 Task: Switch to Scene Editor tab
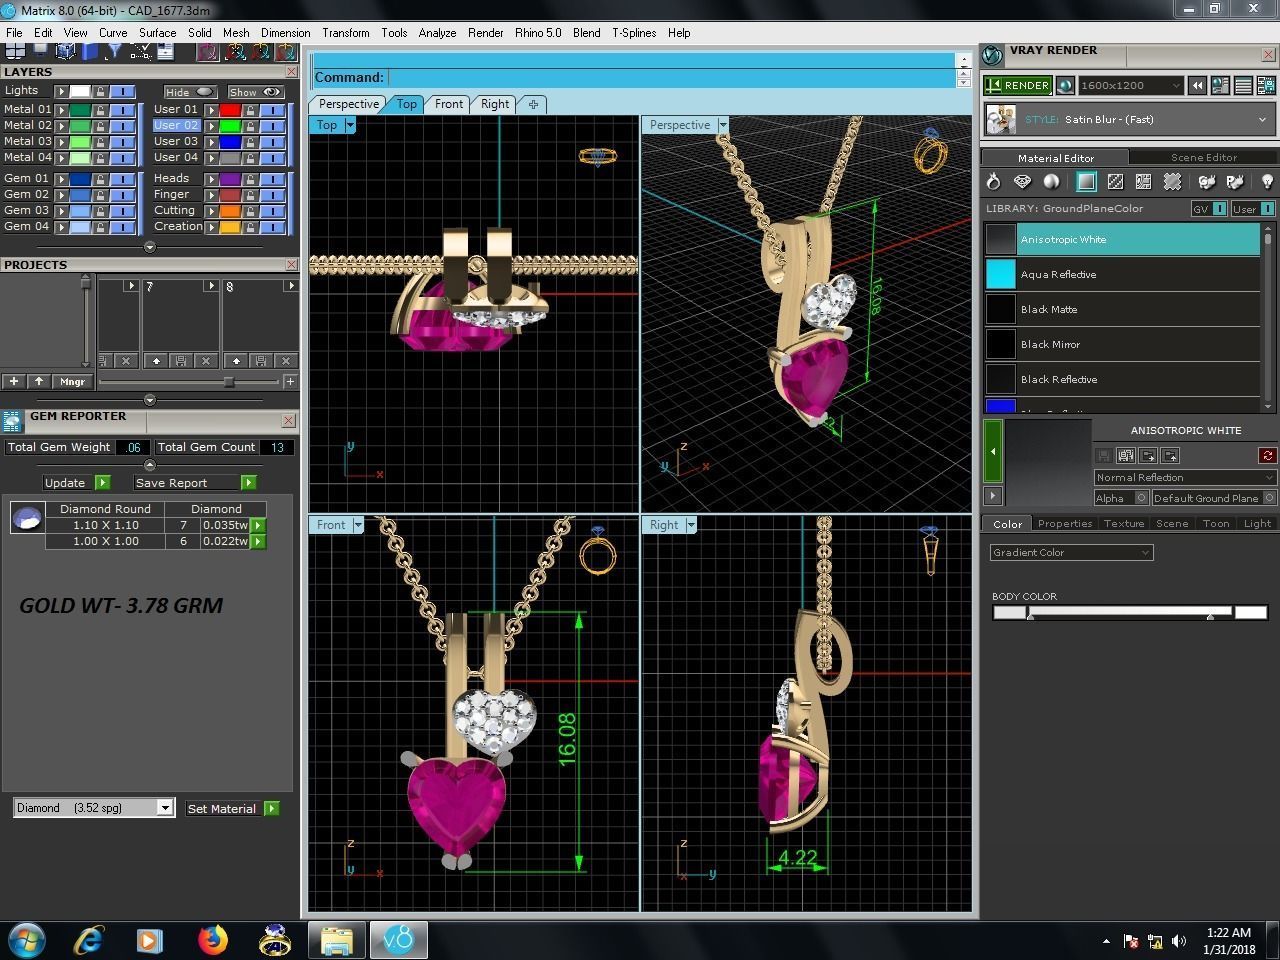[x=1204, y=157]
